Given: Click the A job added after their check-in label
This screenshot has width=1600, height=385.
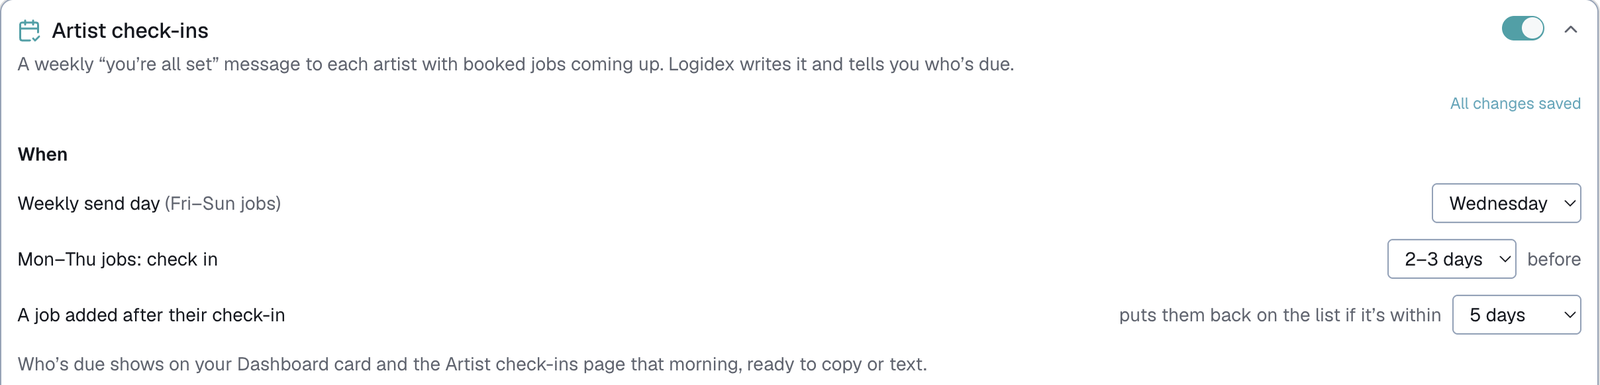Looking at the screenshot, I should pos(151,315).
